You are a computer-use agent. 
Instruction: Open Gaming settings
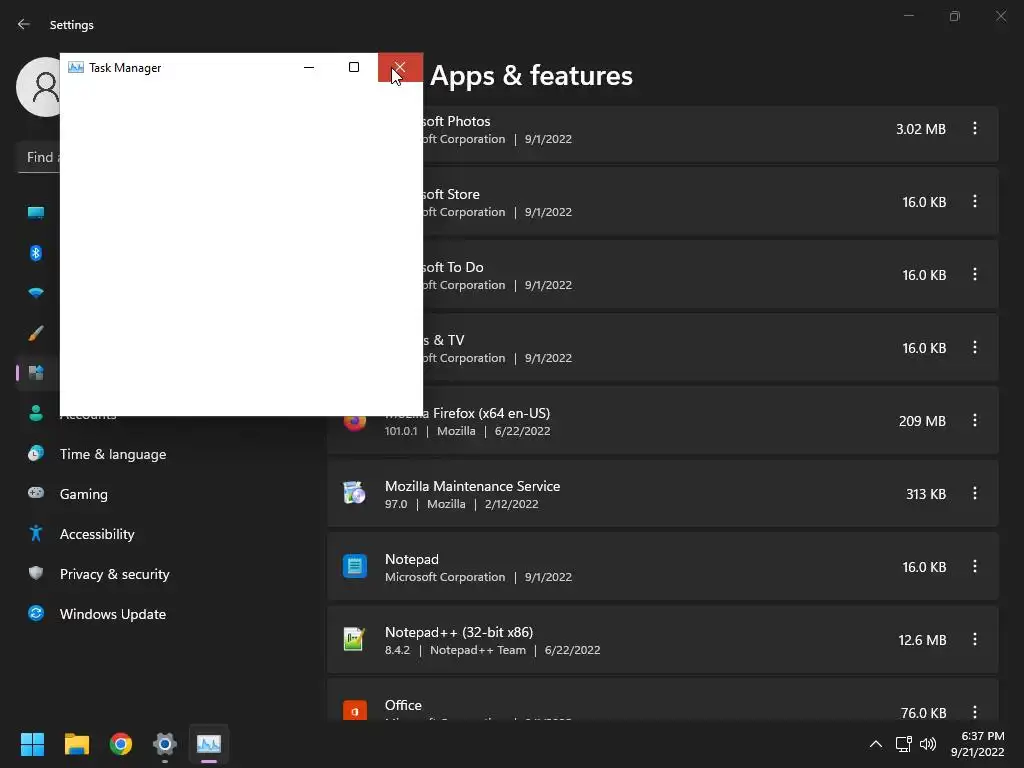tap(84, 494)
